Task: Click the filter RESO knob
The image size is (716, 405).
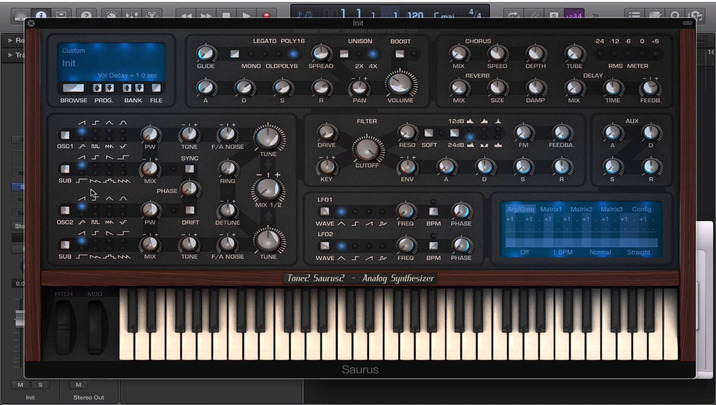Action: click(x=406, y=132)
